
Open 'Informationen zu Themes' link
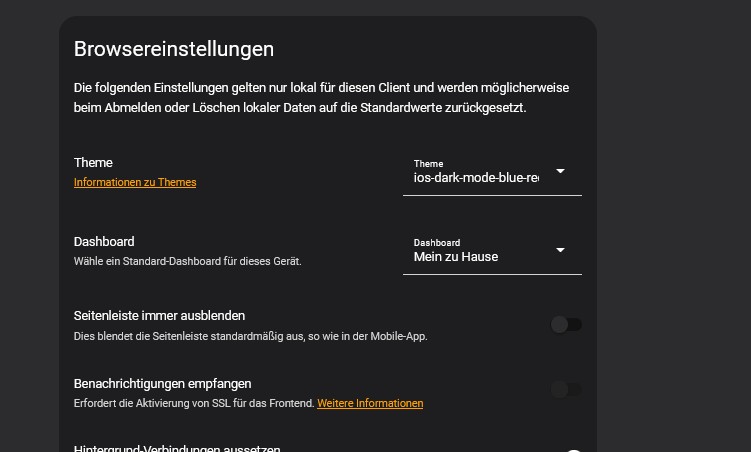(x=135, y=182)
